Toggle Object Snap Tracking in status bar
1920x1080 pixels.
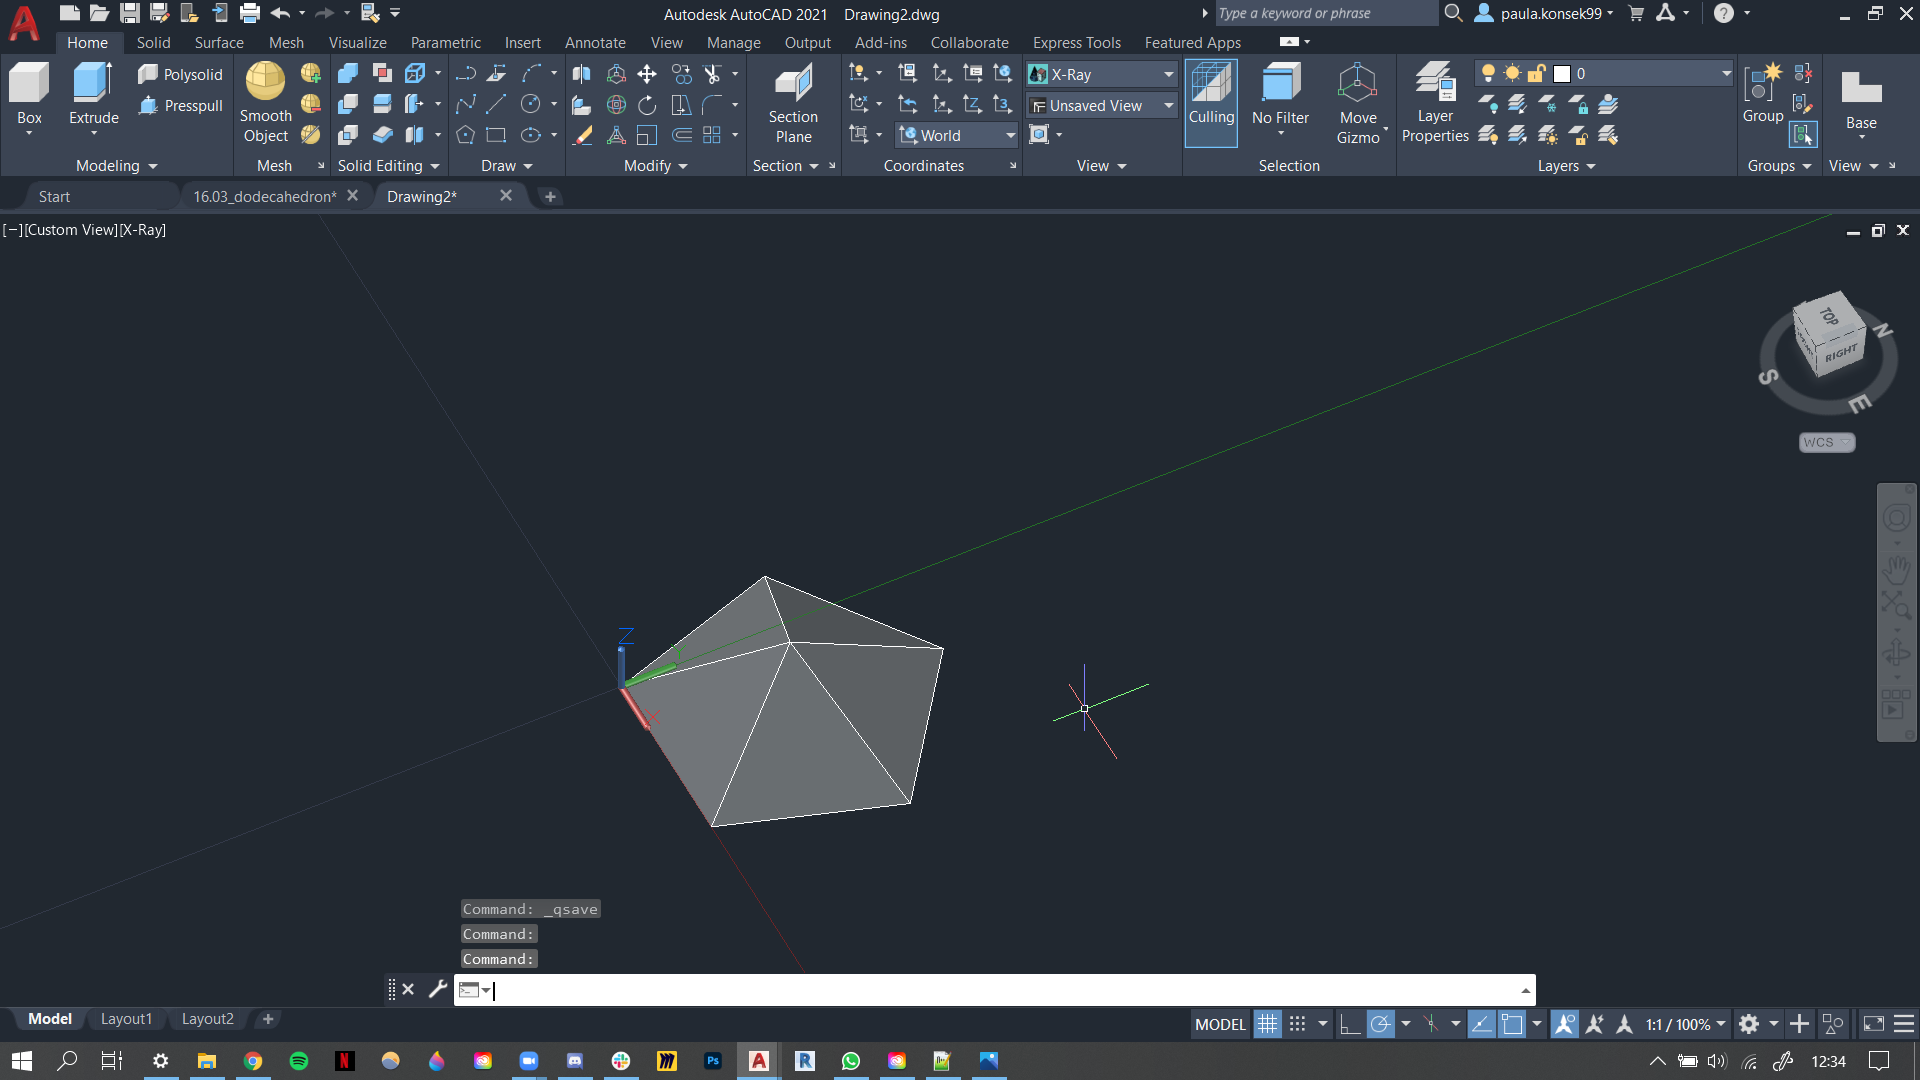[x=1481, y=1024]
